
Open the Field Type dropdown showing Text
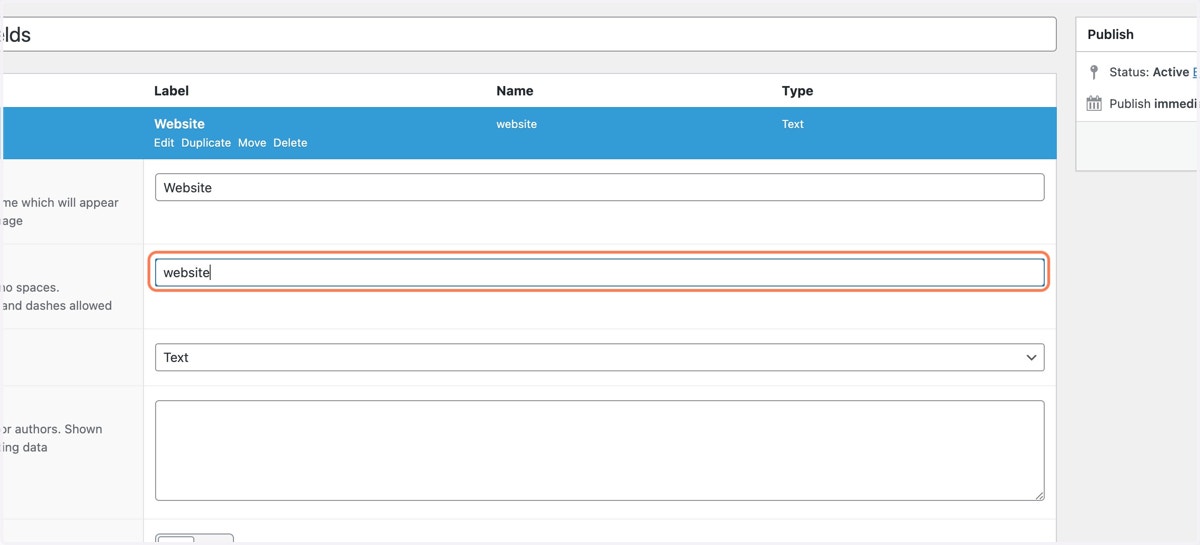click(x=600, y=357)
